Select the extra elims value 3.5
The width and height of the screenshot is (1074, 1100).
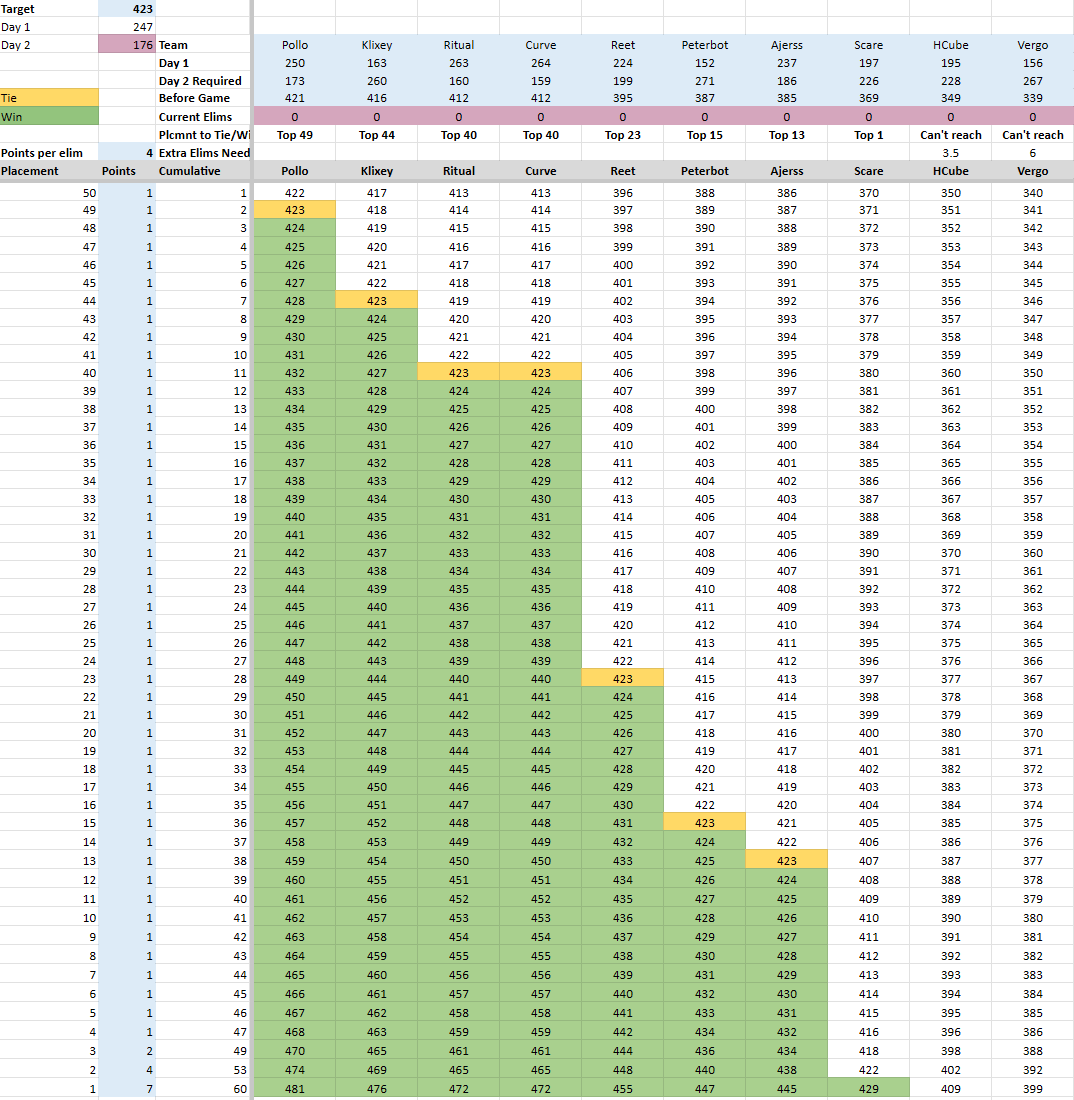(951, 153)
